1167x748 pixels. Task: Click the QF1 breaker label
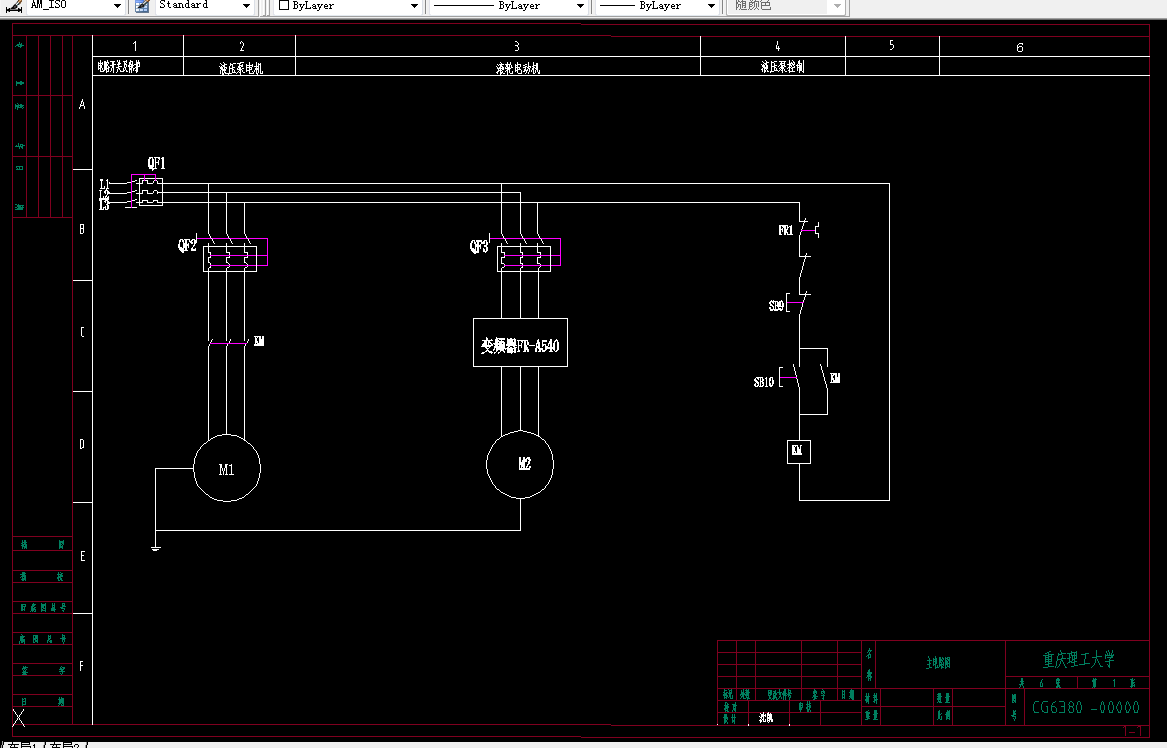tap(156, 163)
